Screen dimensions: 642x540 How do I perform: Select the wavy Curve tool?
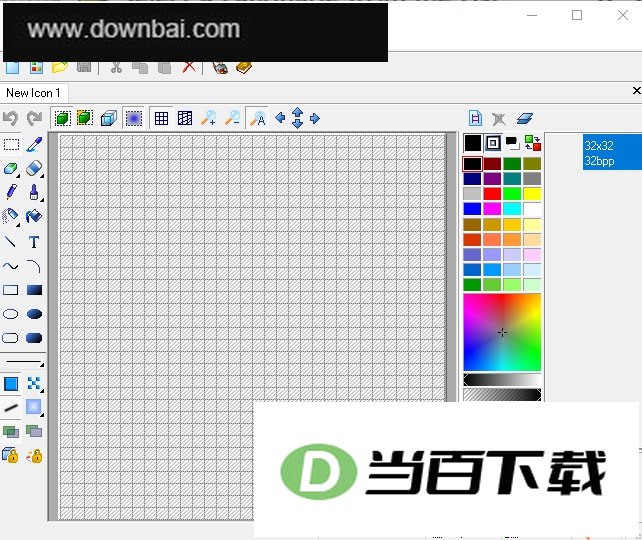tap(11, 266)
